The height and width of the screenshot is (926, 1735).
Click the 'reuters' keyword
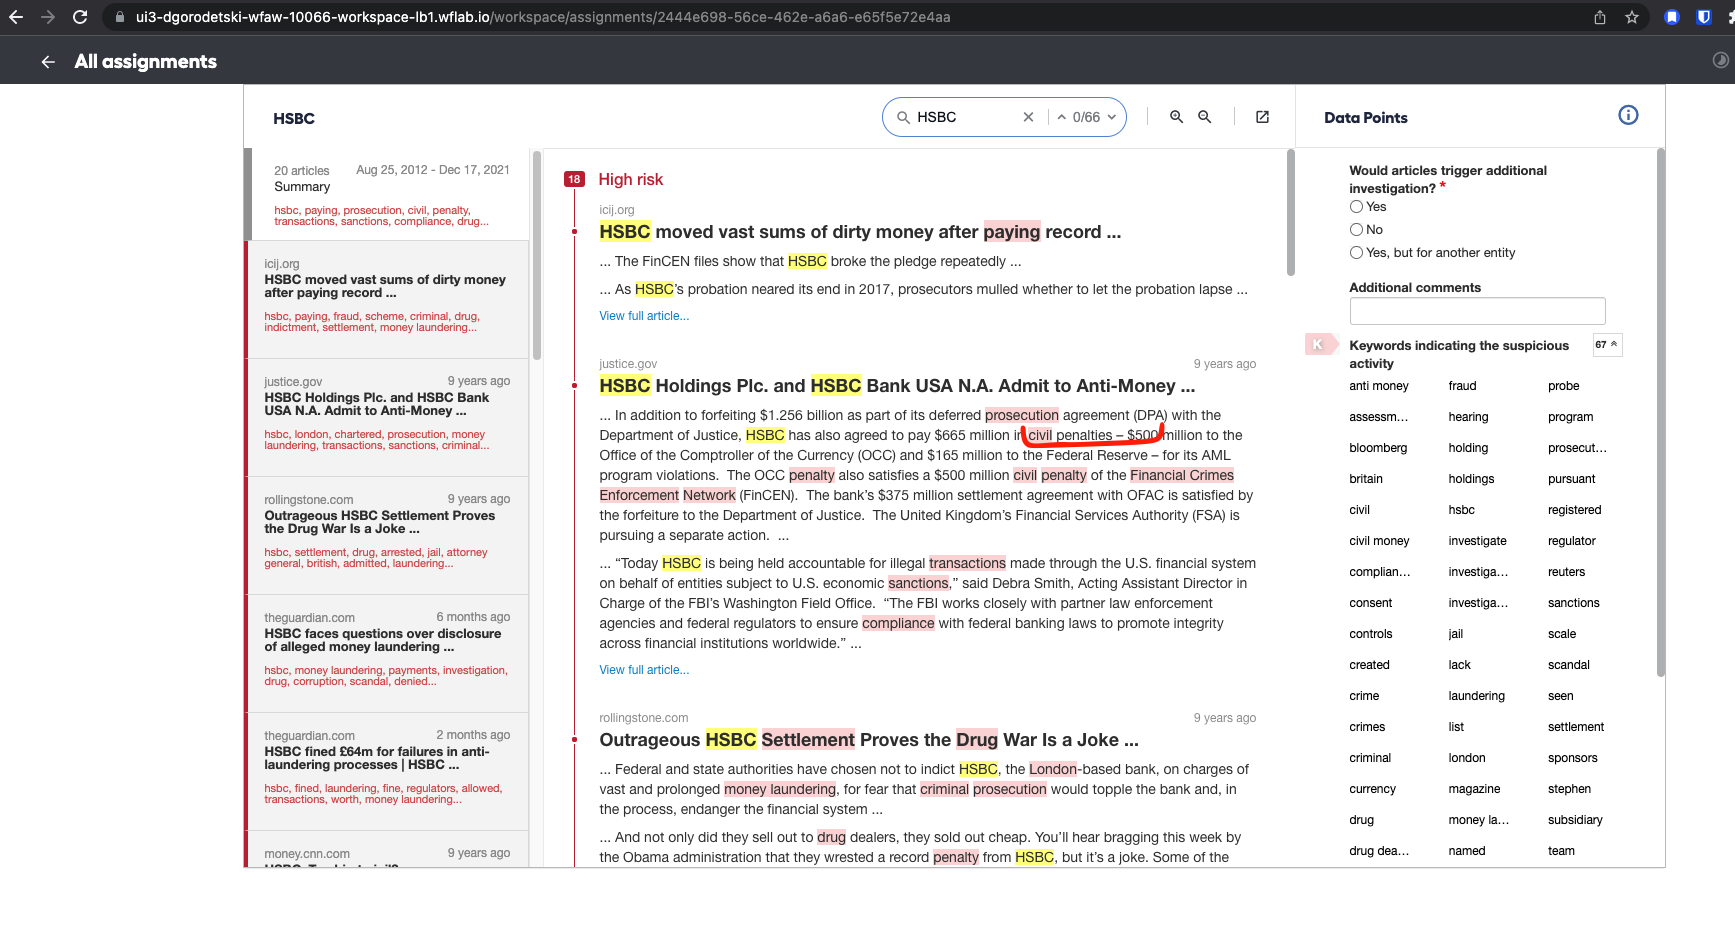(1567, 572)
